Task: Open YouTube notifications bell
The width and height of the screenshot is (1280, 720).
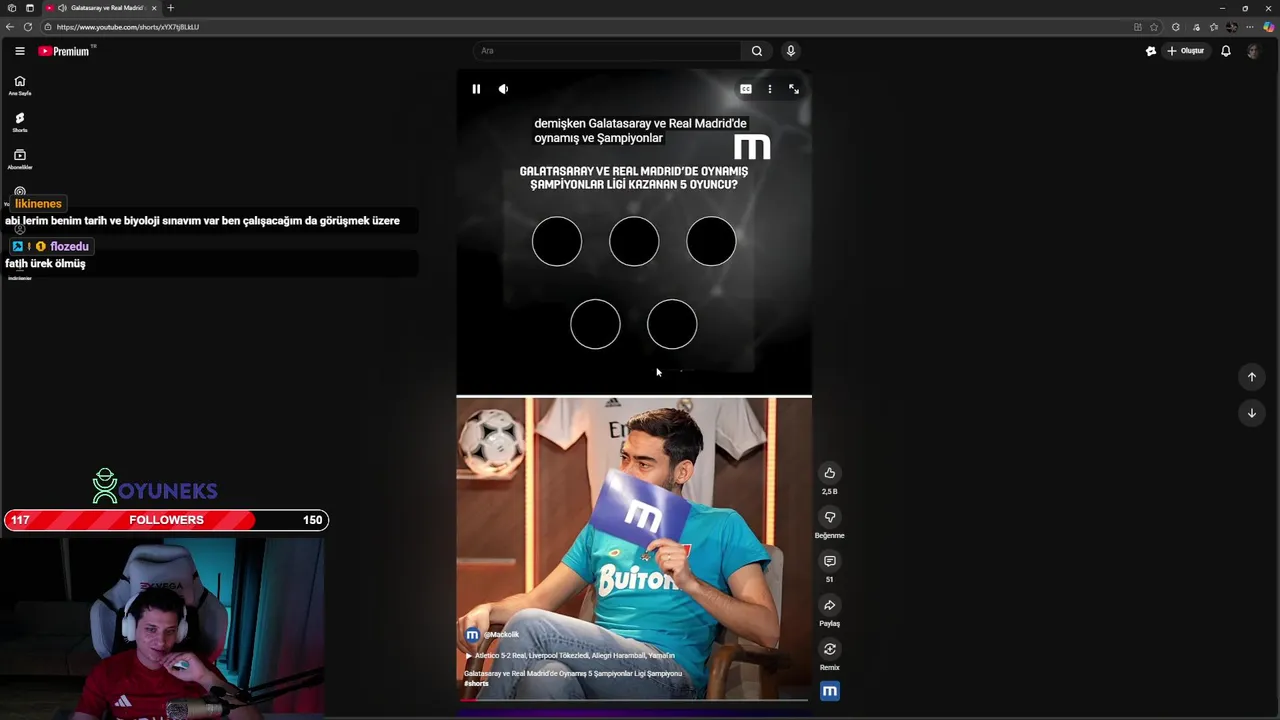Action: tap(1225, 51)
